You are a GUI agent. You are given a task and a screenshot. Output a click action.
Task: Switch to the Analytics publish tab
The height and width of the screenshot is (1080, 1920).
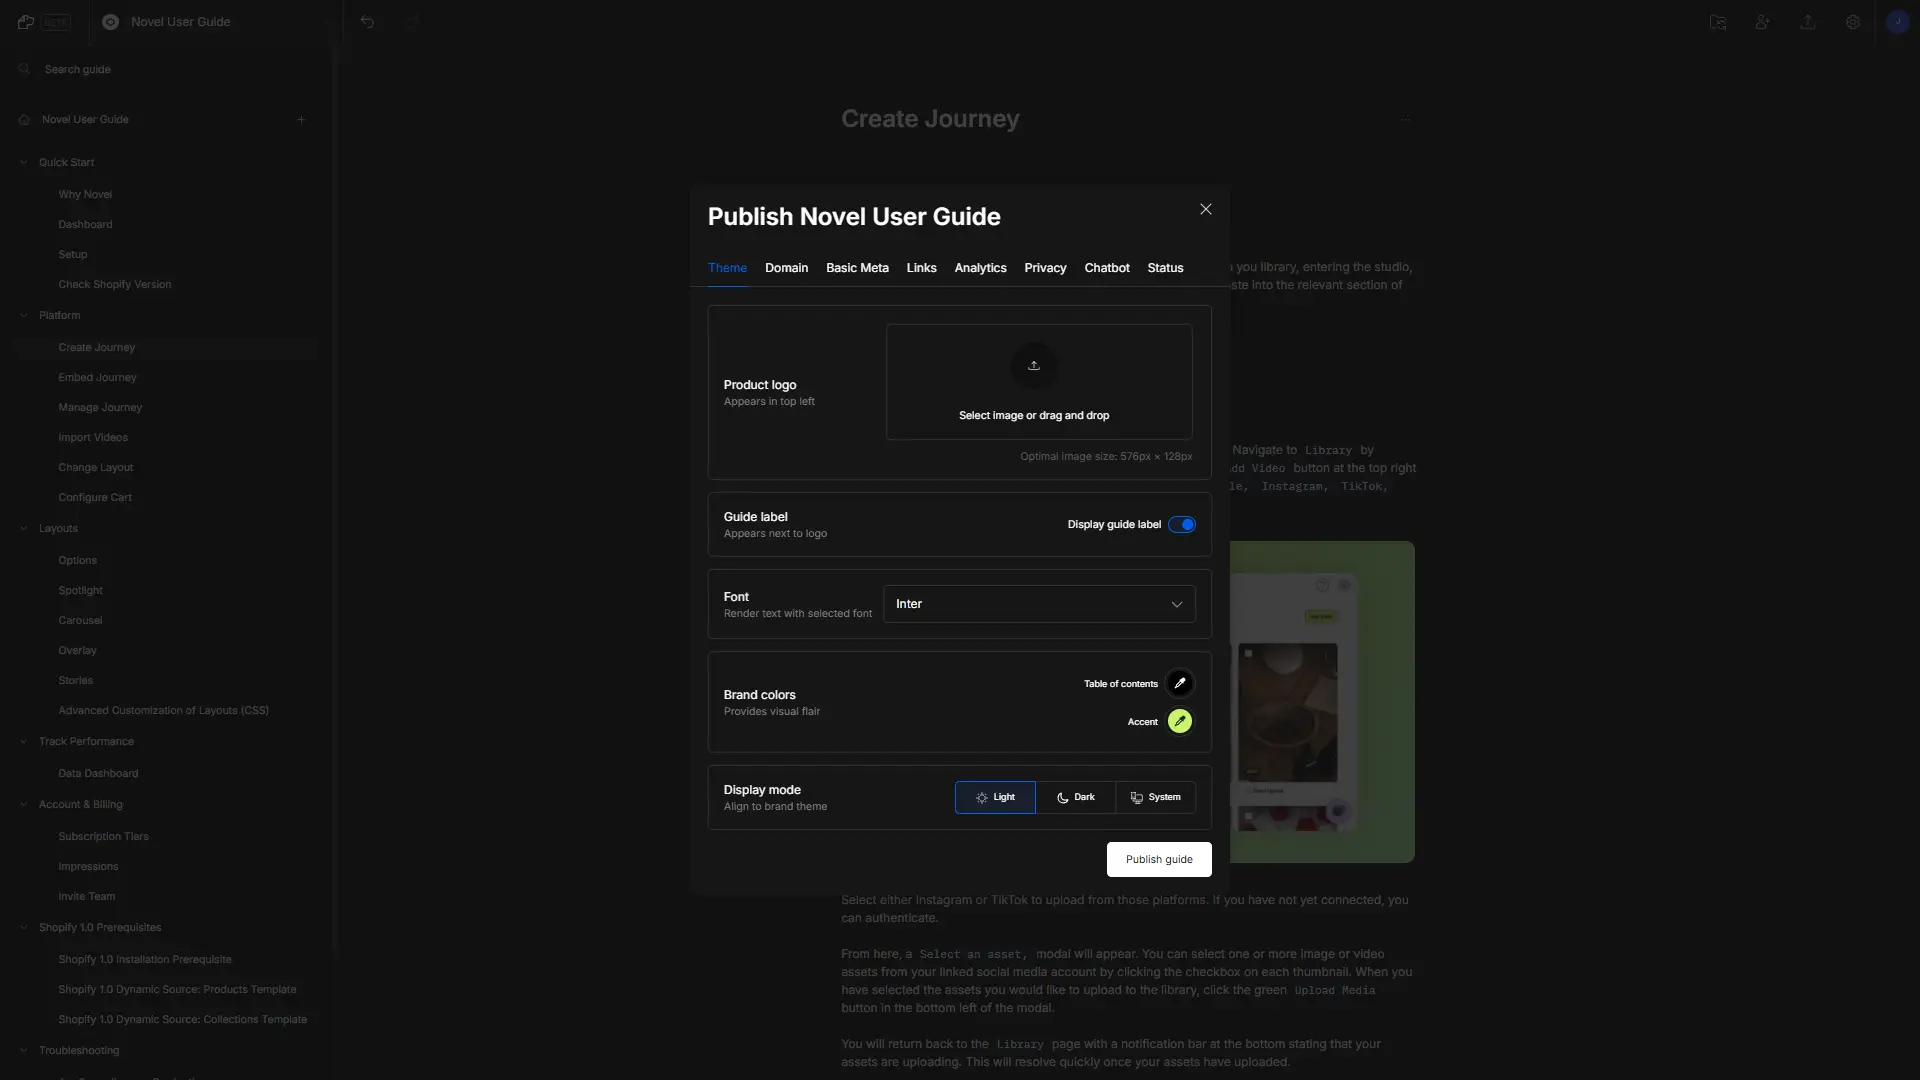(x=980, y=269)
